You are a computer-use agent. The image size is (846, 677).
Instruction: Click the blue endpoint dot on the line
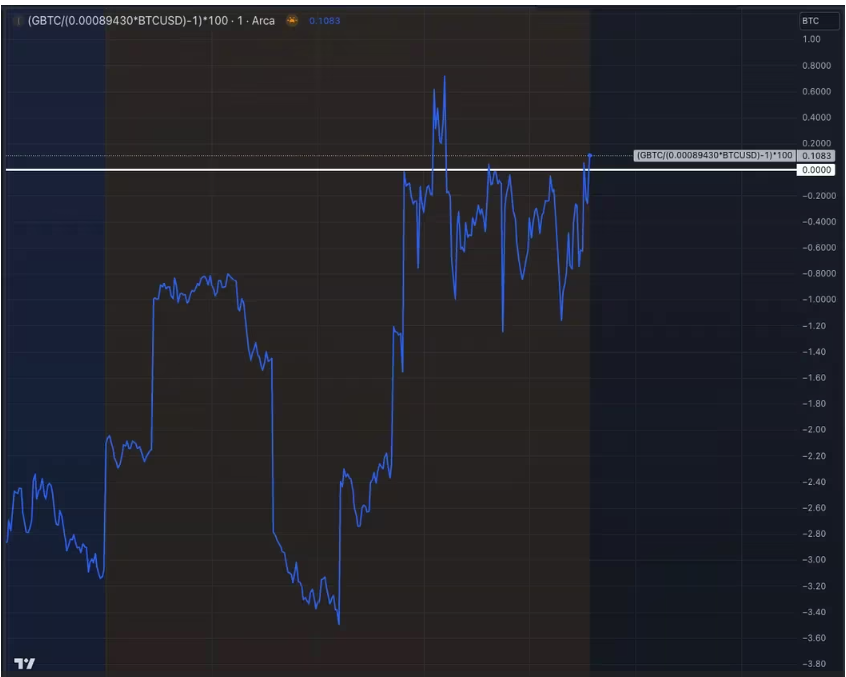click(590, 155)
